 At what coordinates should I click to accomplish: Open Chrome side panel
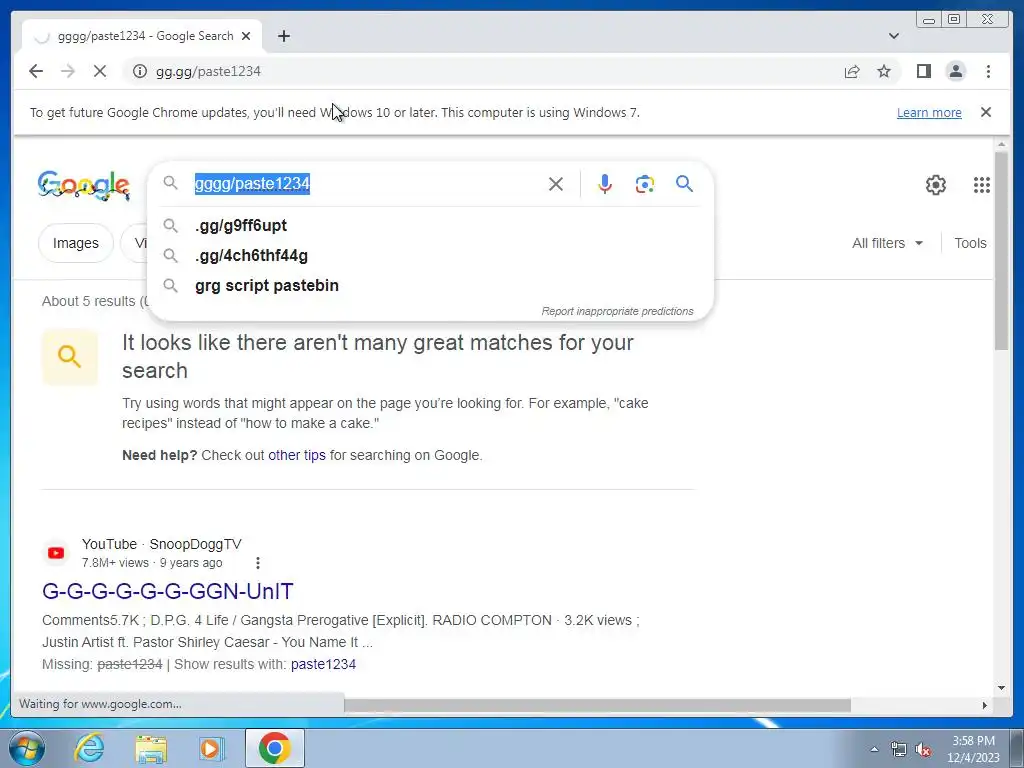pyautogui.click(x=923, y=71)
